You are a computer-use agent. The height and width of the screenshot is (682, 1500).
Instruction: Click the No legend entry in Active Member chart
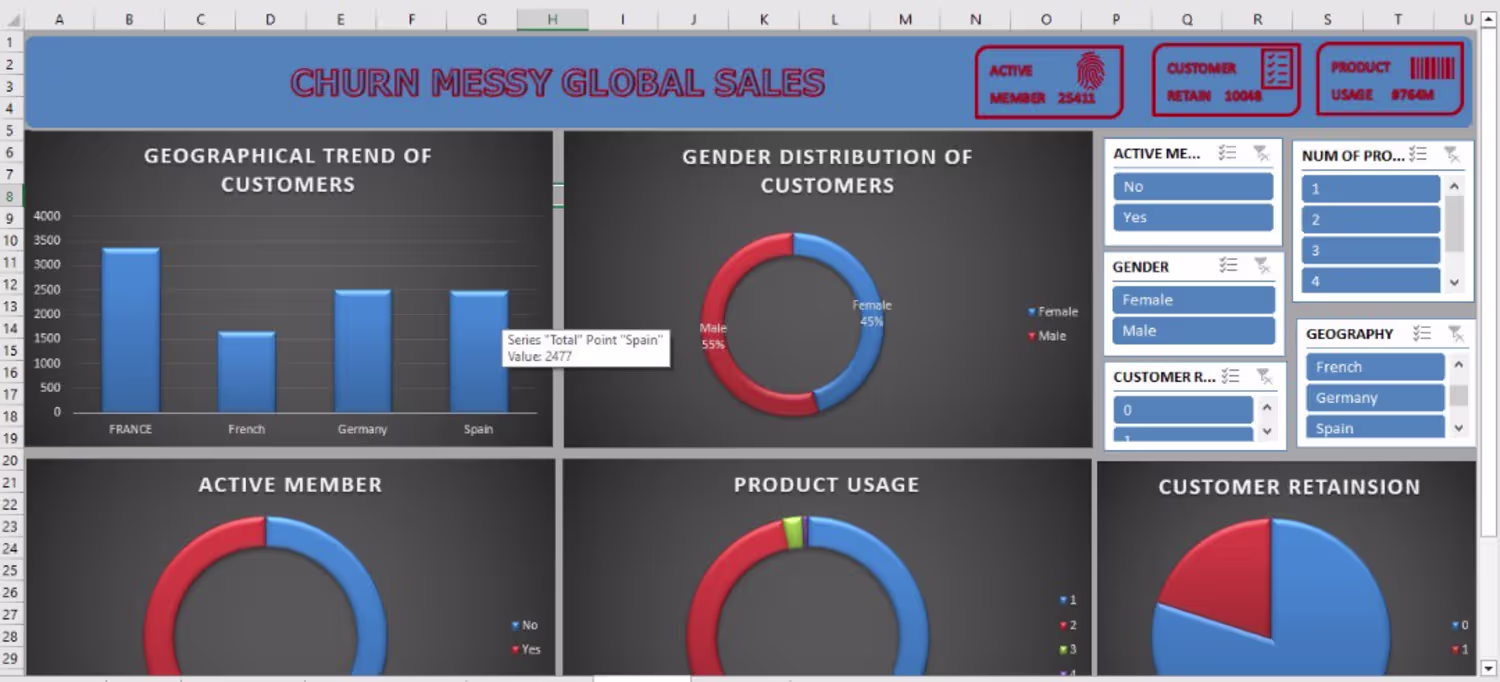coord(525,625)
